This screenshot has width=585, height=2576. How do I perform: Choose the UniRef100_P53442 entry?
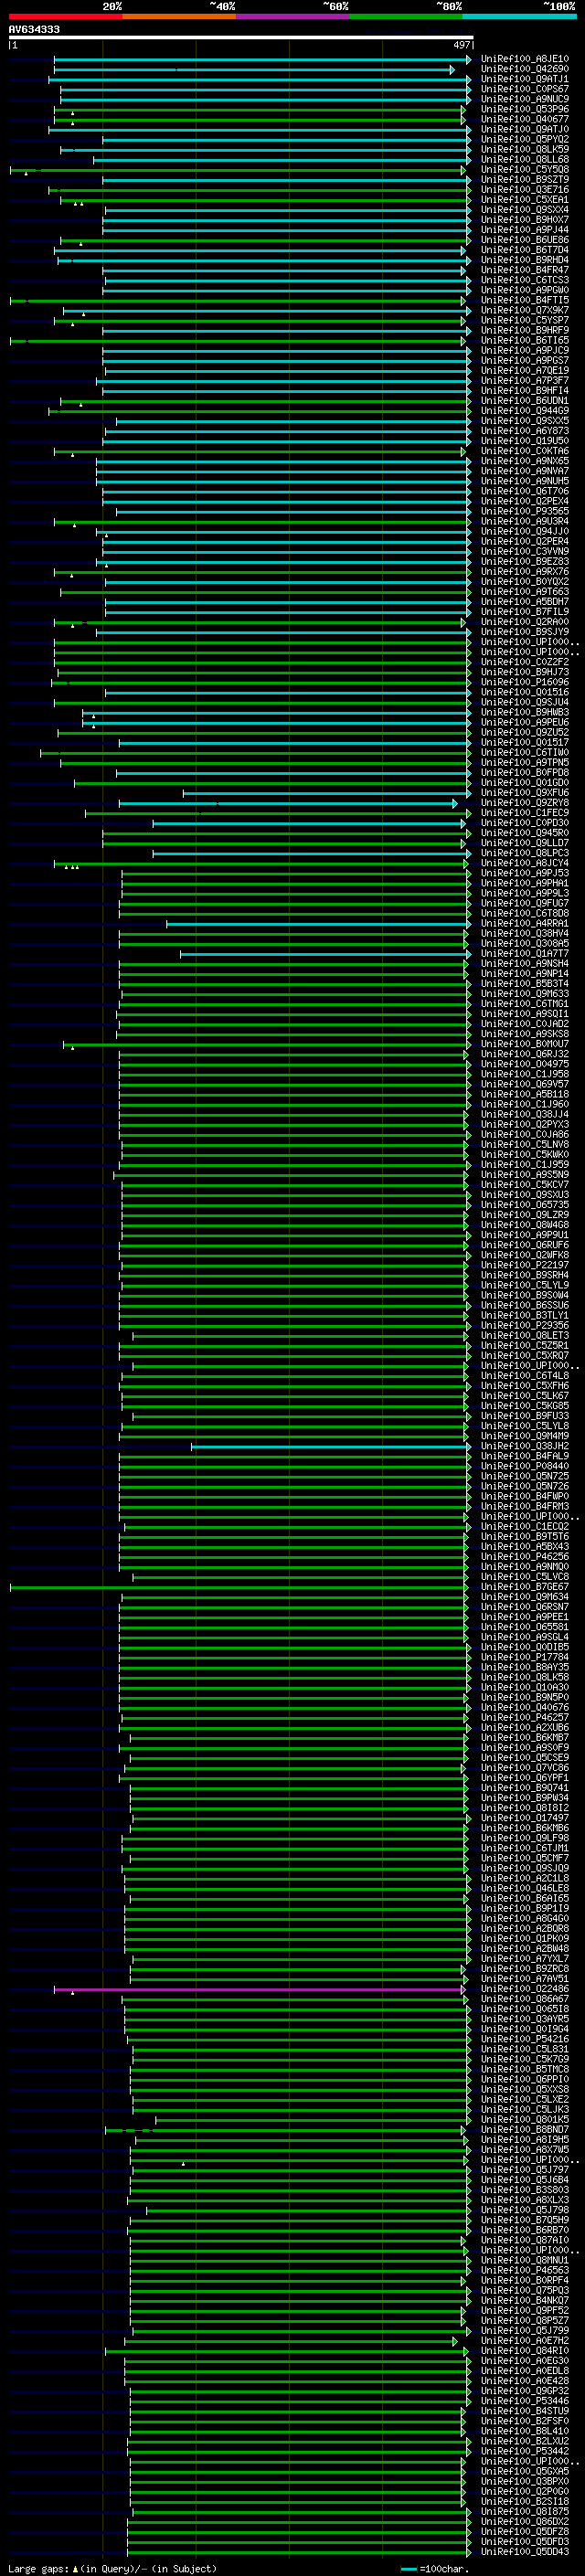[x=525, y=2451]
